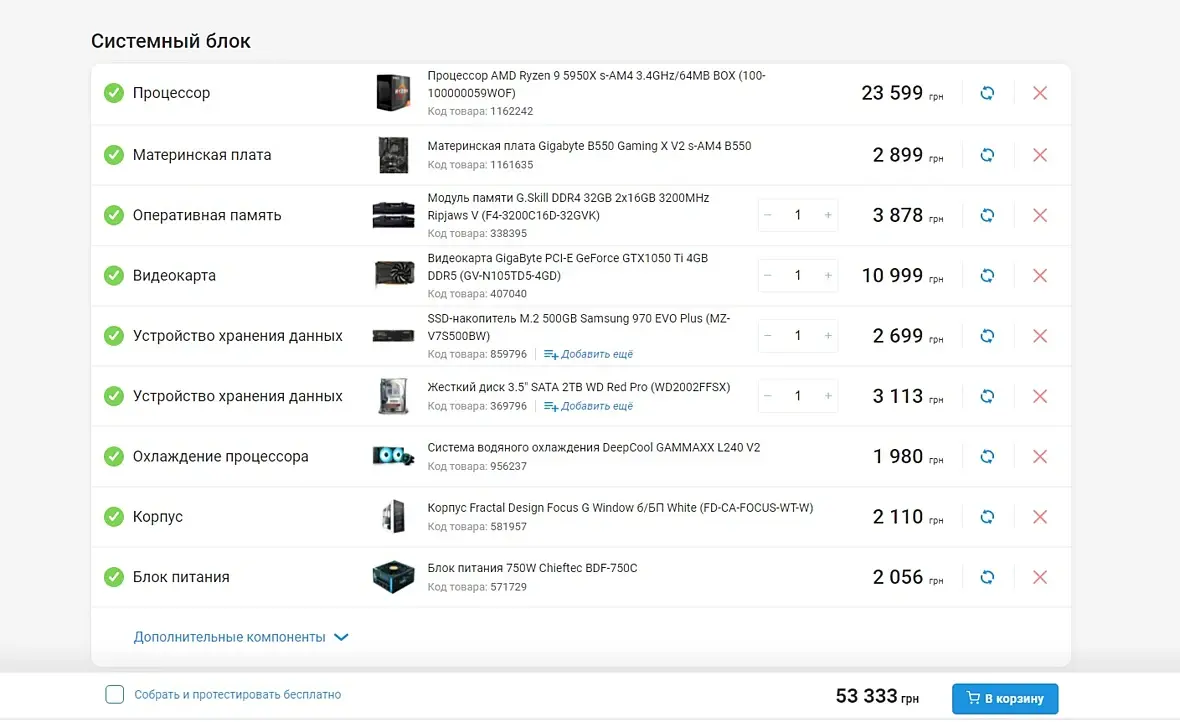
Task: Click the total price 53 333 грн
Action: click(x=877, y=696)
